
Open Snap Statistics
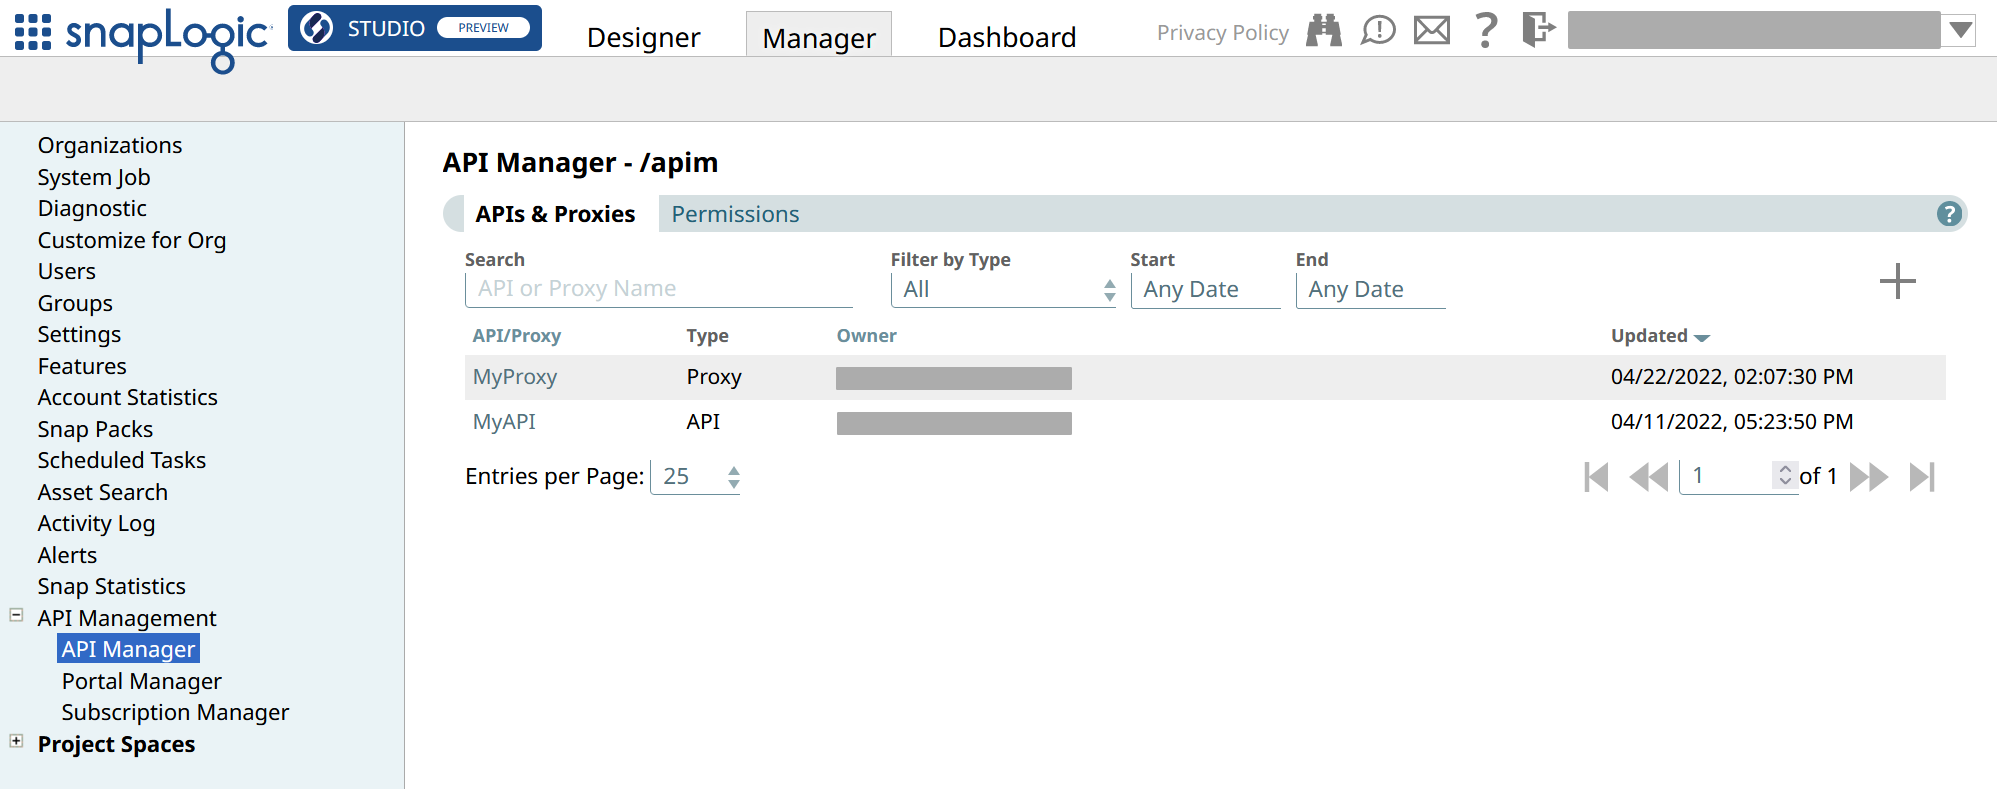point(112,586)
